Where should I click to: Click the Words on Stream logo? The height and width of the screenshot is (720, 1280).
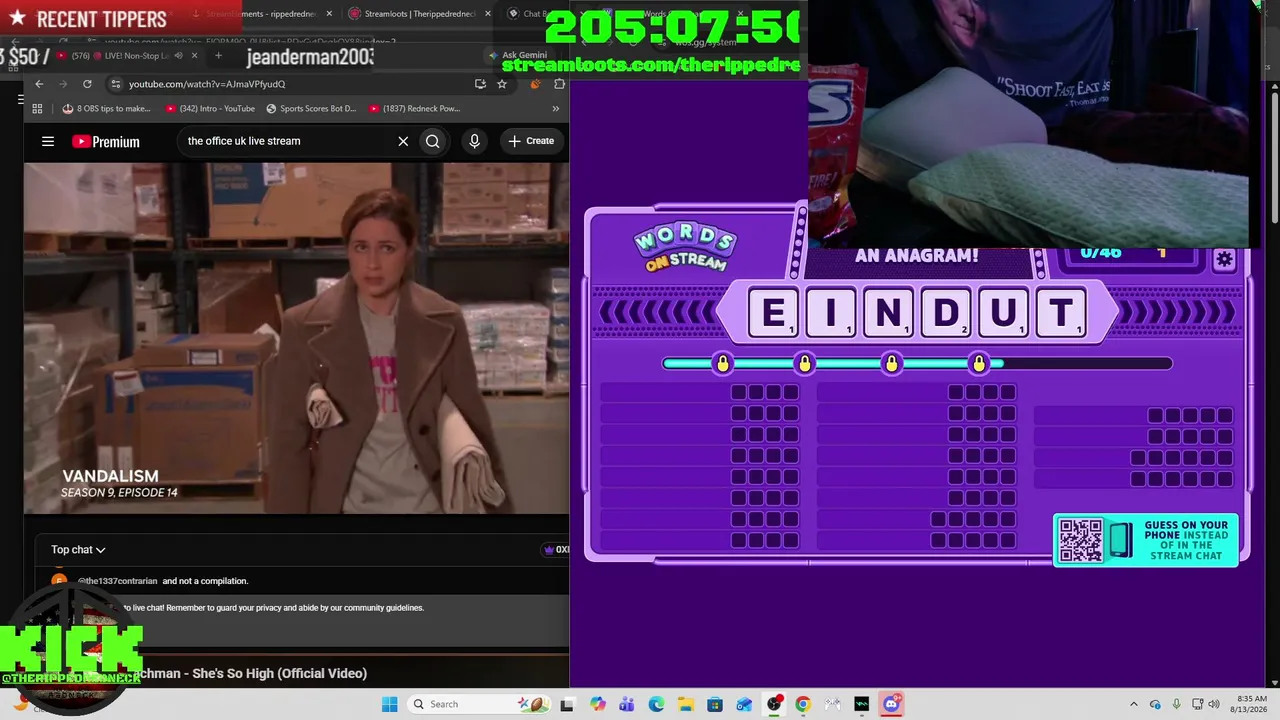pyautogui.click(x=685, y=248)
